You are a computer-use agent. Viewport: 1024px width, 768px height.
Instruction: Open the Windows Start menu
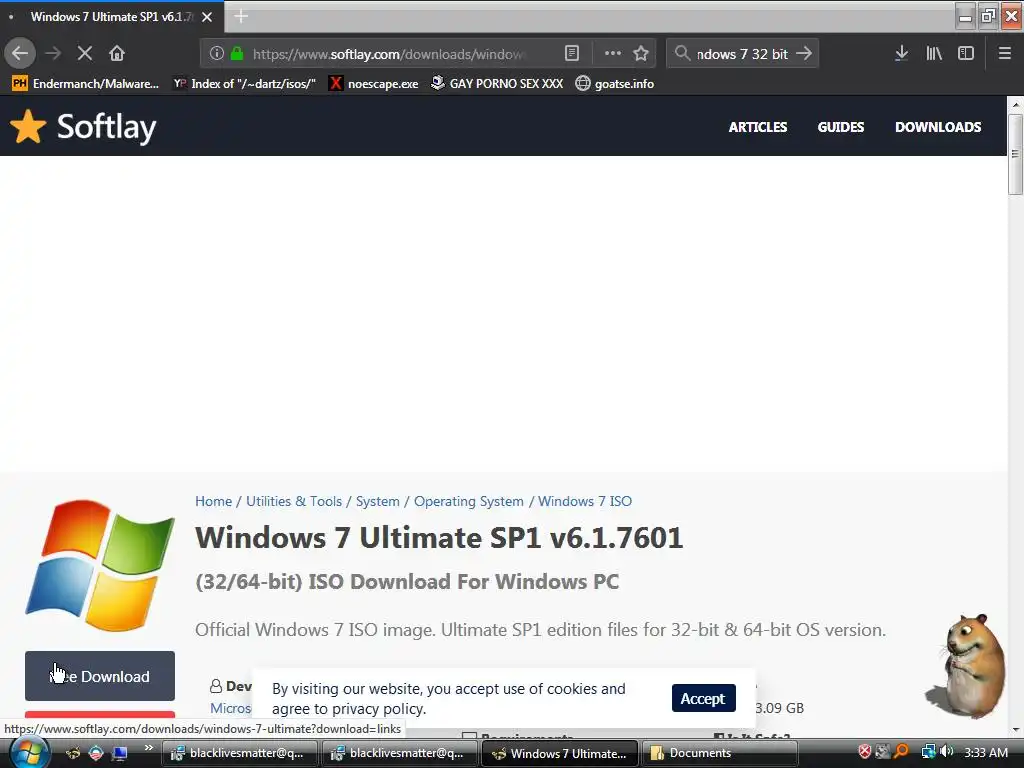click(29, 752)
